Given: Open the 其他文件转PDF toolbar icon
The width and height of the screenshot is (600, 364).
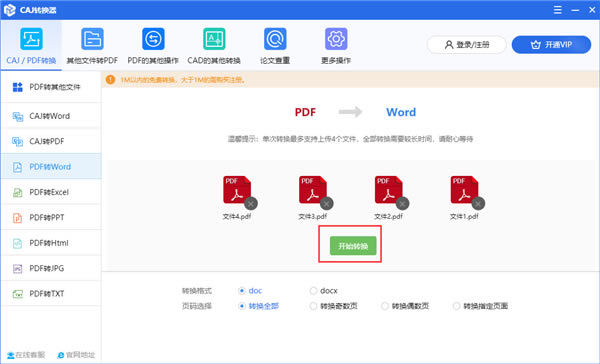Looking at the screenshot, I should point(92,39).
